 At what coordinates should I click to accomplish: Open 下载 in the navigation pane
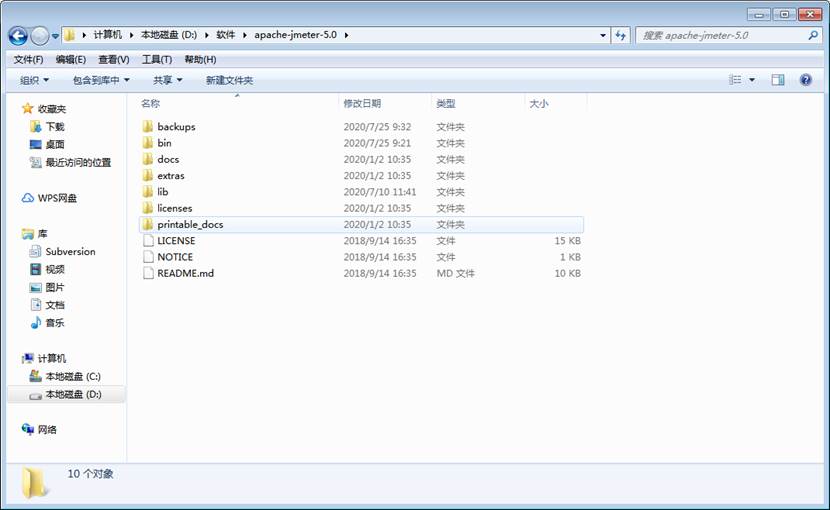(x=55, y=127)
